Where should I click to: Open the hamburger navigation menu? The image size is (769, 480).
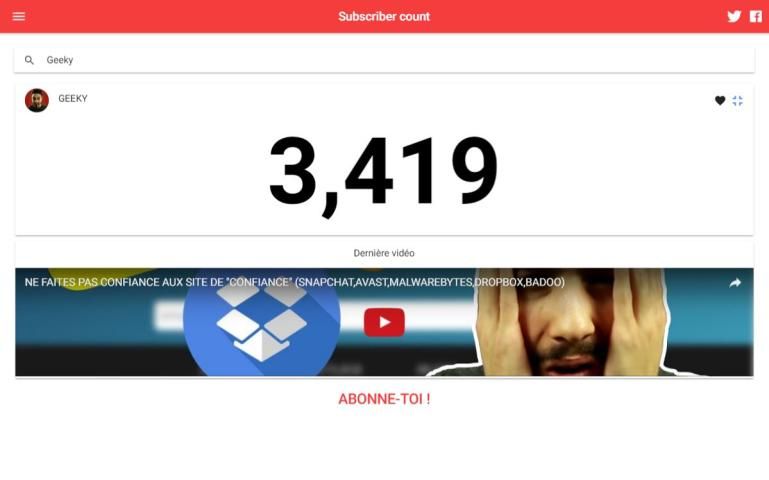click(x=19, y=17)
